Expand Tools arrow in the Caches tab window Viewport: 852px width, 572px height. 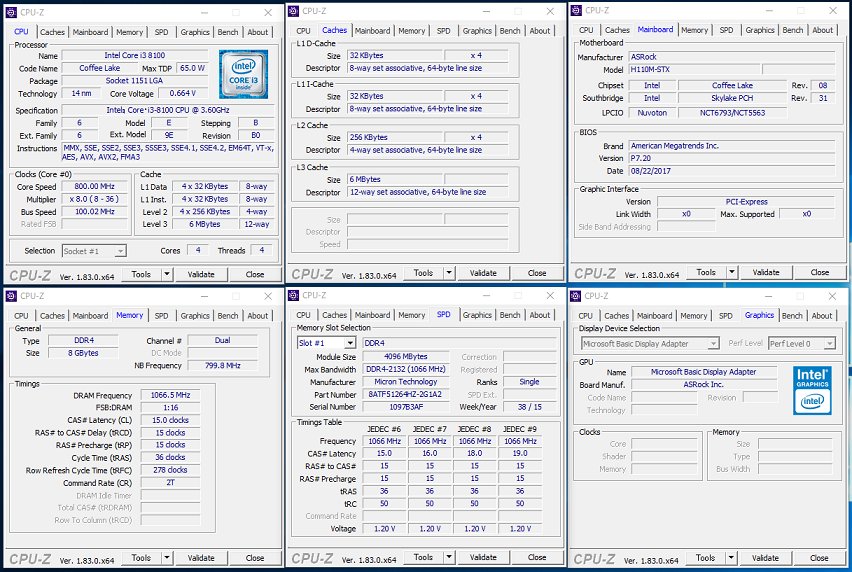[449, 273]
